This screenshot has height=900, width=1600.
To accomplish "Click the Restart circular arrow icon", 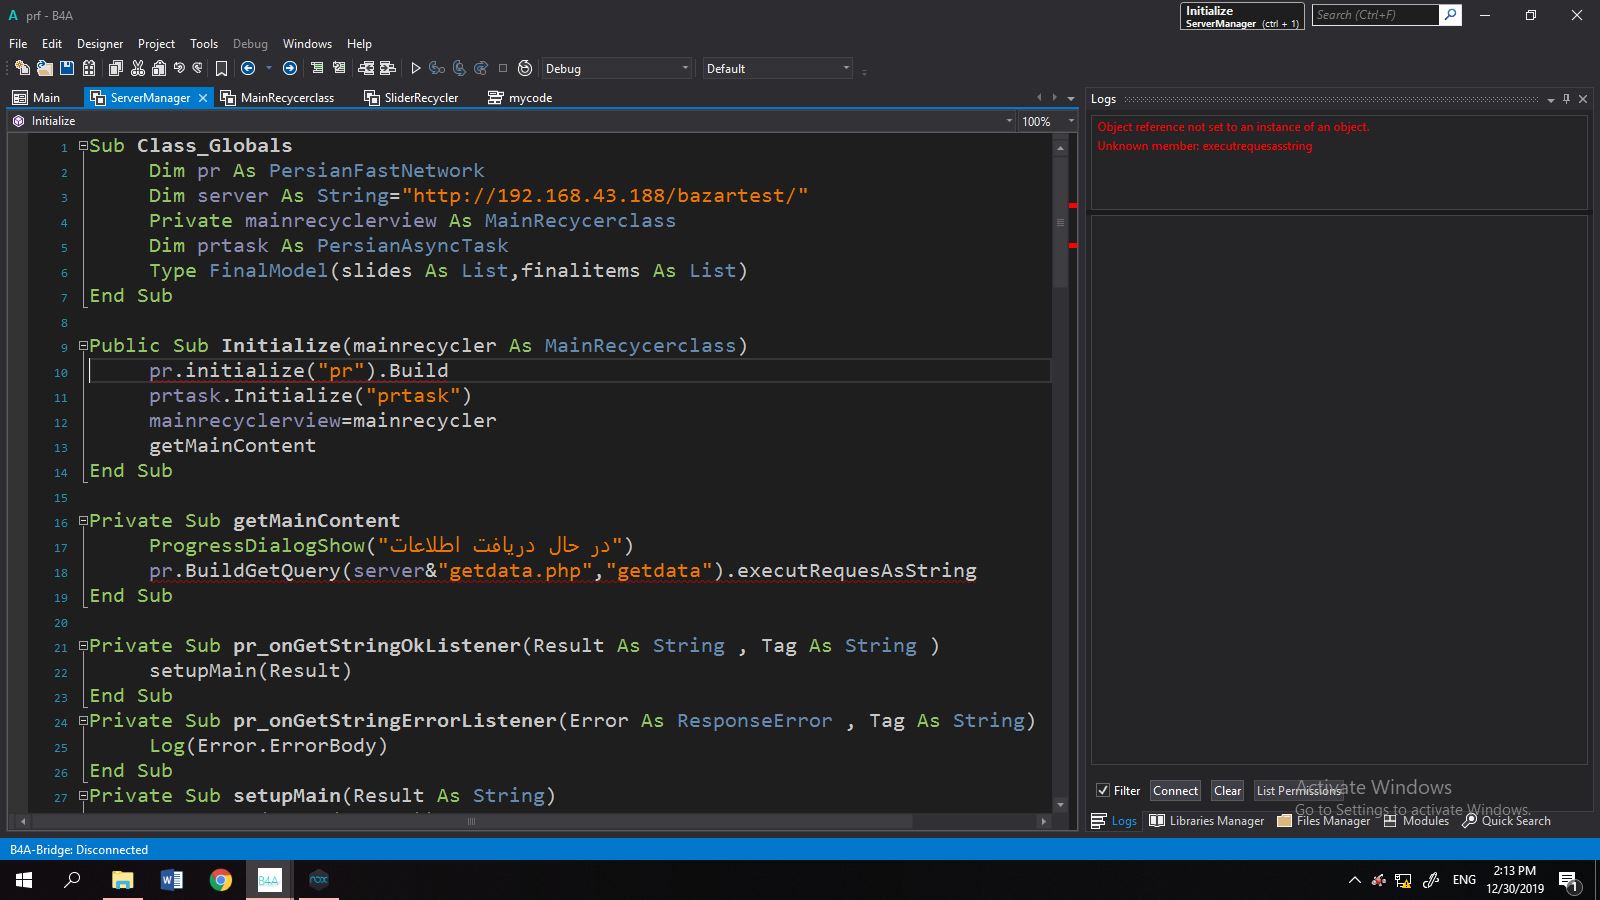I will click(525, 68).
